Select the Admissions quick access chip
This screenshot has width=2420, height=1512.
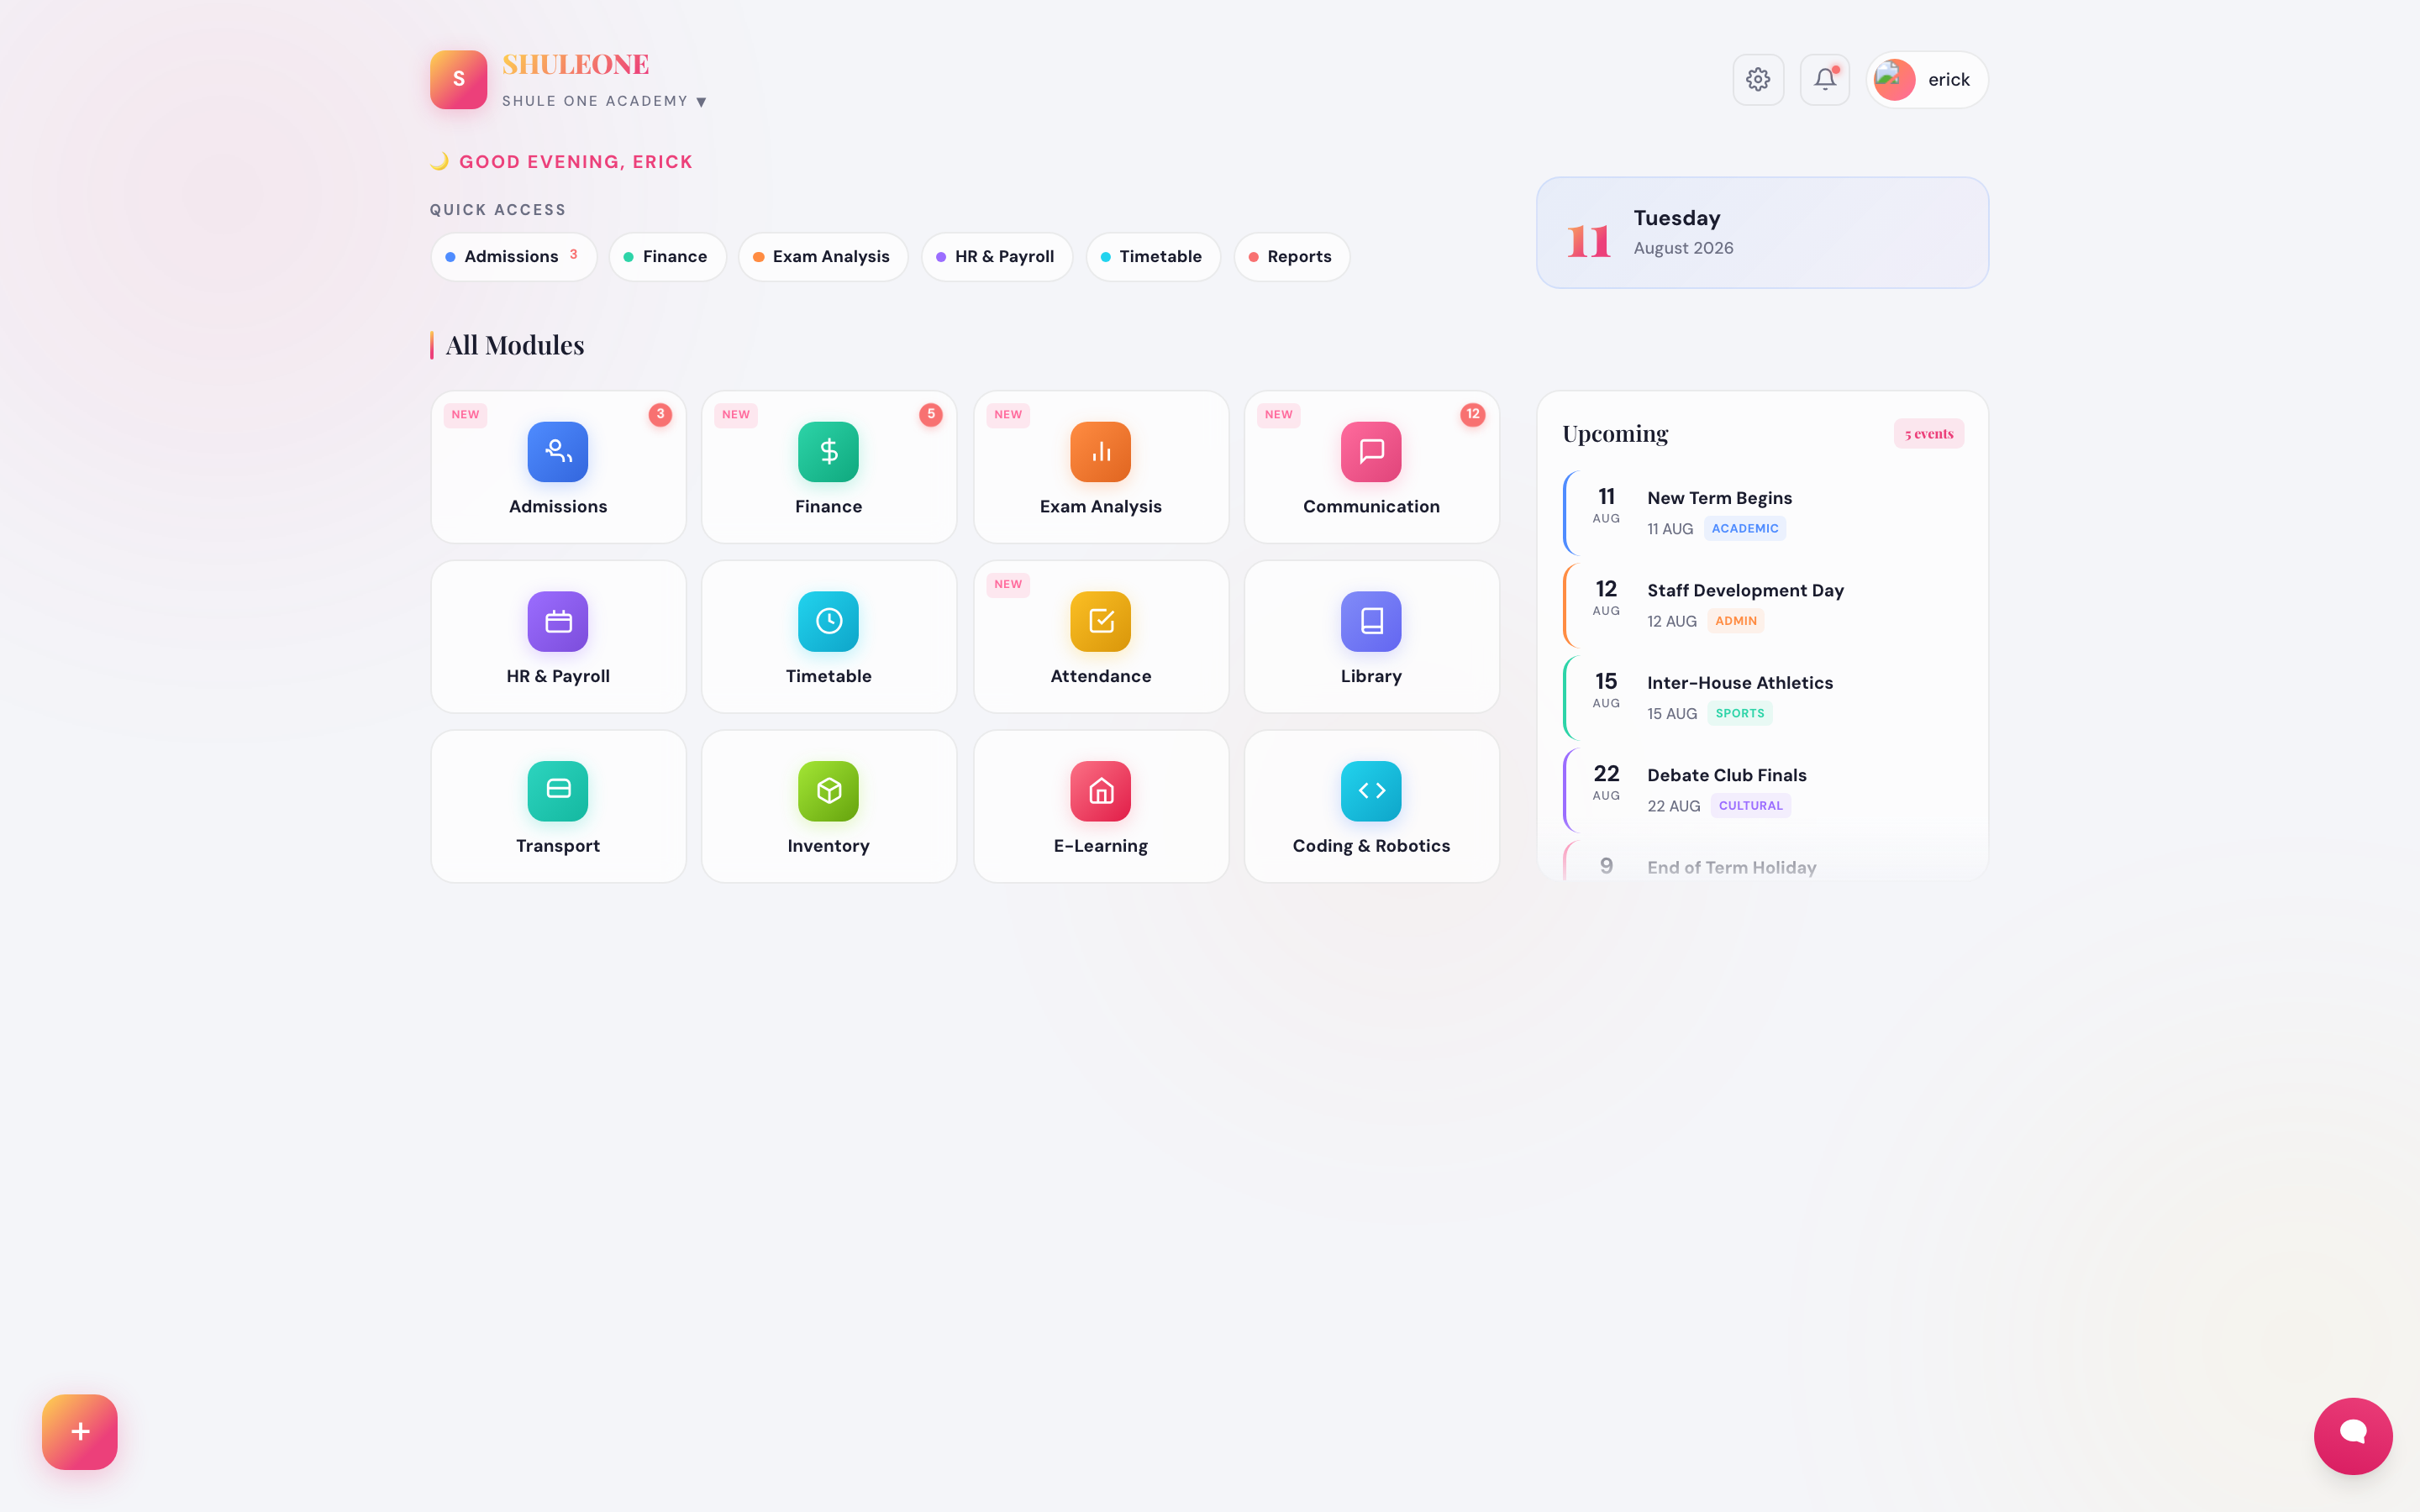pos(514,257)
